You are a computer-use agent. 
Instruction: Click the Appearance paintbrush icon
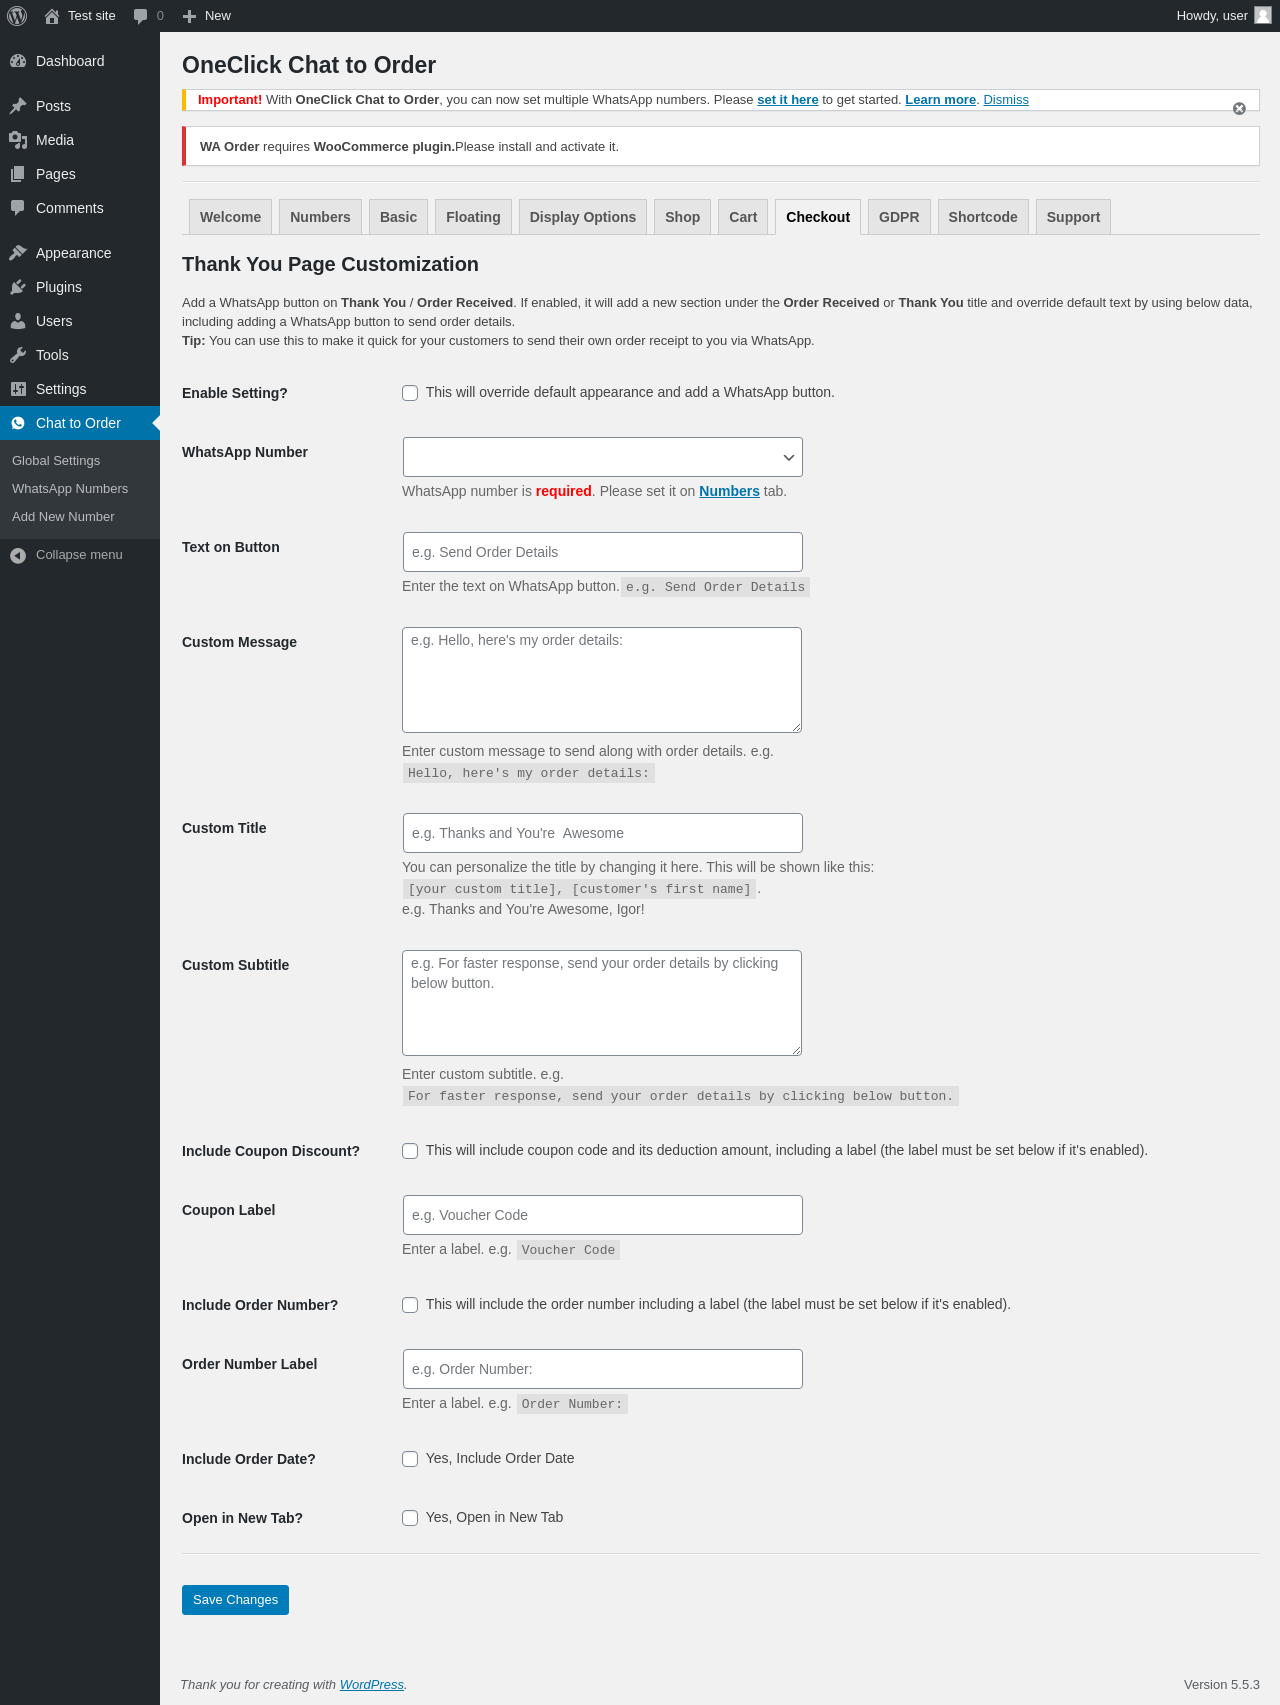tap(18, 253)
